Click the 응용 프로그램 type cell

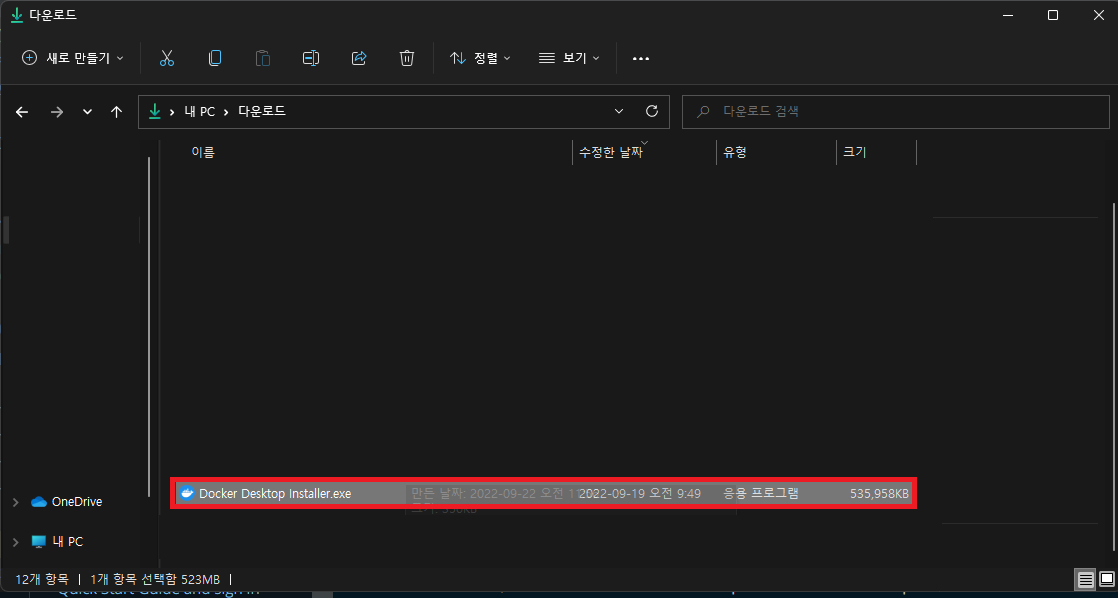[761, 493]
